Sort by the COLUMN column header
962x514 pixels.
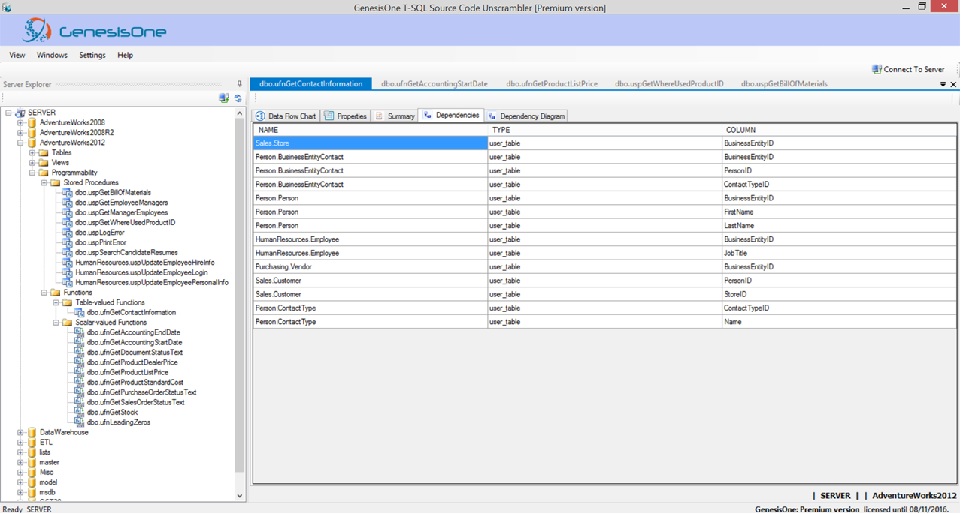click(x=839, y=130)
